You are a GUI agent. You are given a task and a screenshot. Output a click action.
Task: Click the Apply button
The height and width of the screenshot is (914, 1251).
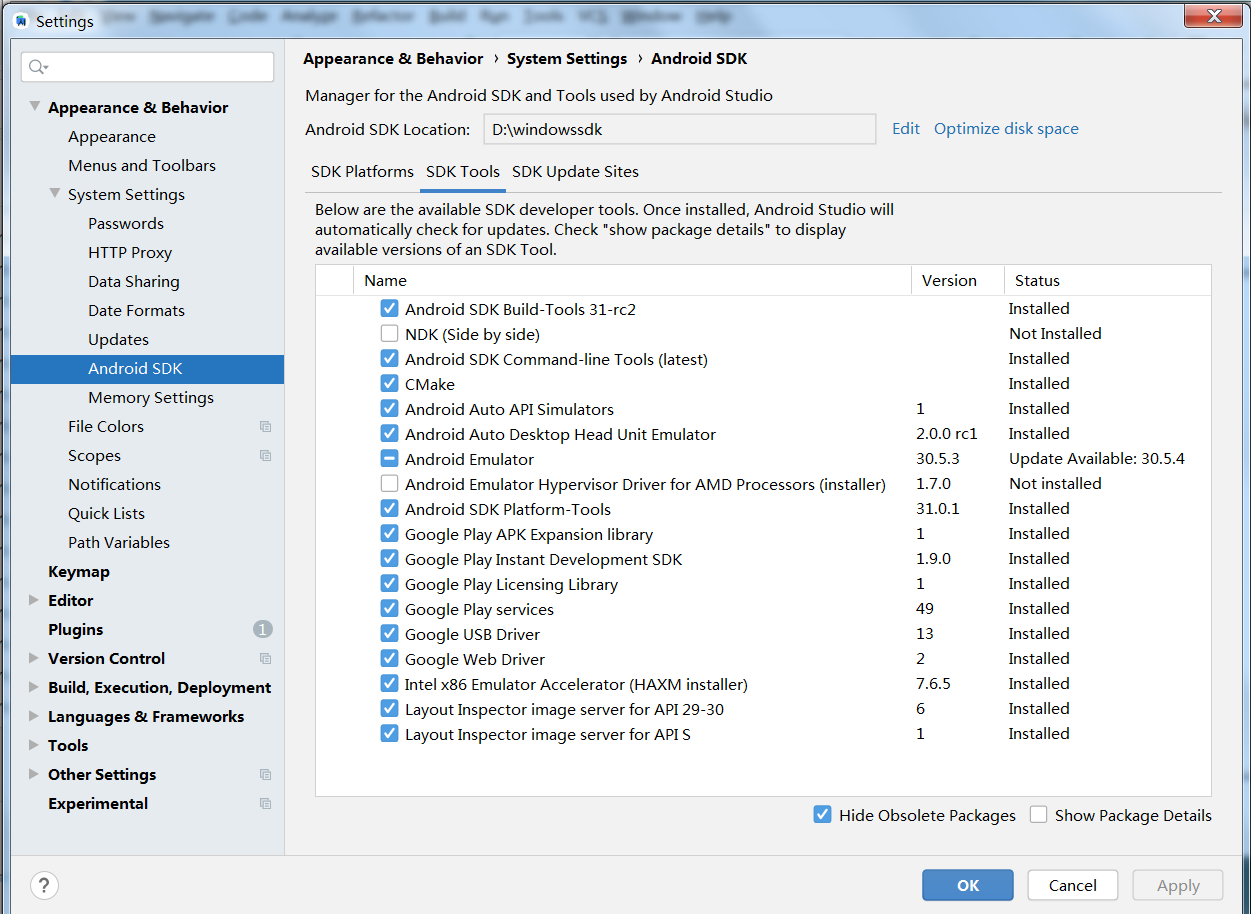coord(1178,885)
